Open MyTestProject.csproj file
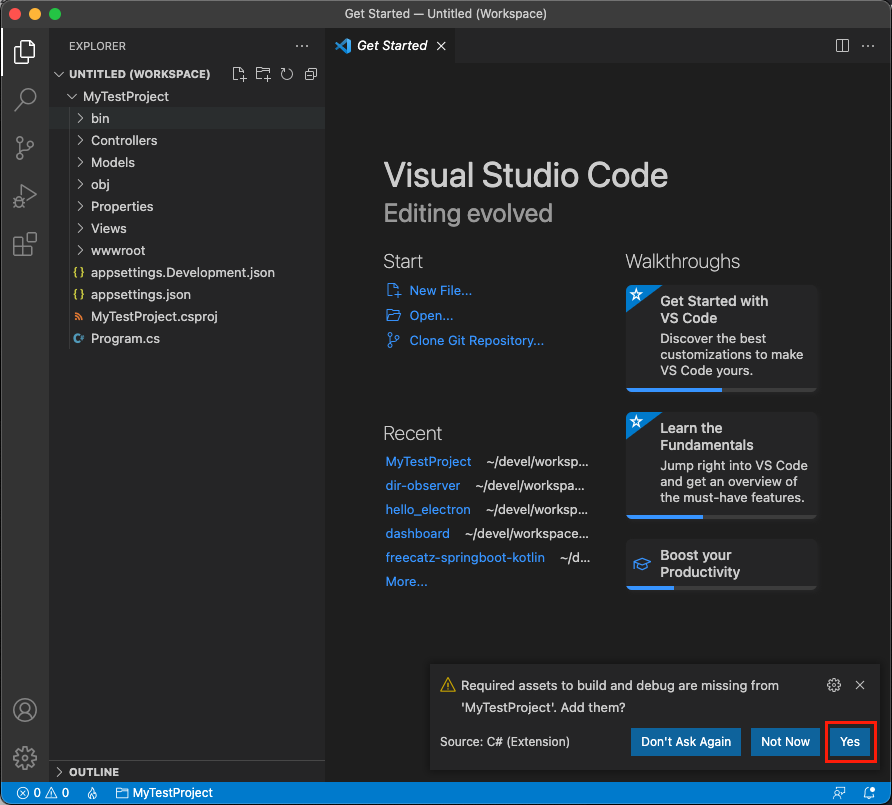Viewport: 892px width, 805px height. point(187,317)
